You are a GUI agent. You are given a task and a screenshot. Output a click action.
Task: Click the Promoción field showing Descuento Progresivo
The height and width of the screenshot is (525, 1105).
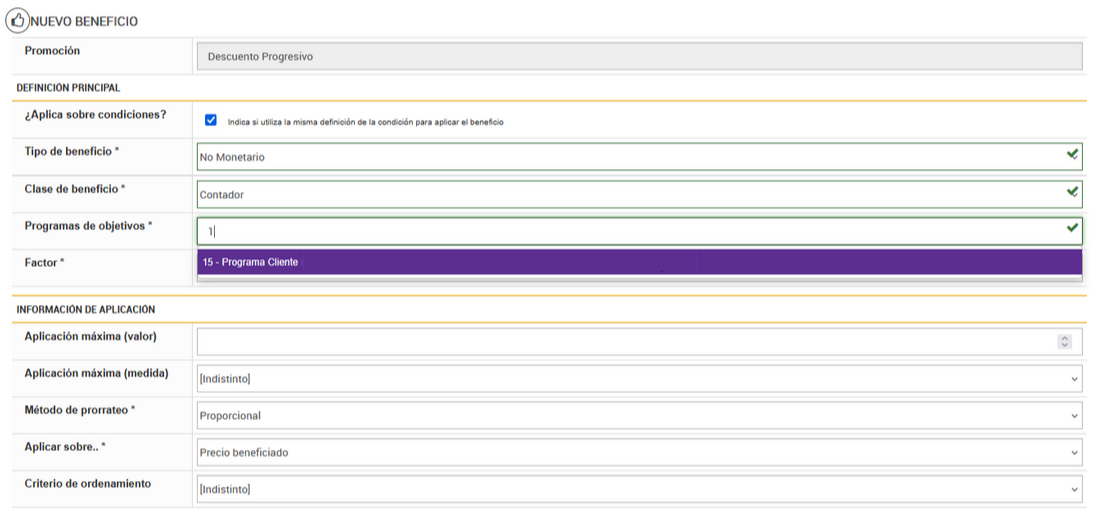(x=638, y=57)
